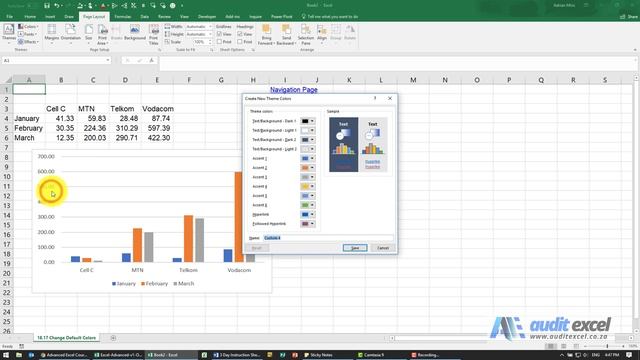Viewport: 640px width, 360px height.
Task: Switch to the Formulas ribbon tab
Action: pyautogui.click(x=122, y=17)
